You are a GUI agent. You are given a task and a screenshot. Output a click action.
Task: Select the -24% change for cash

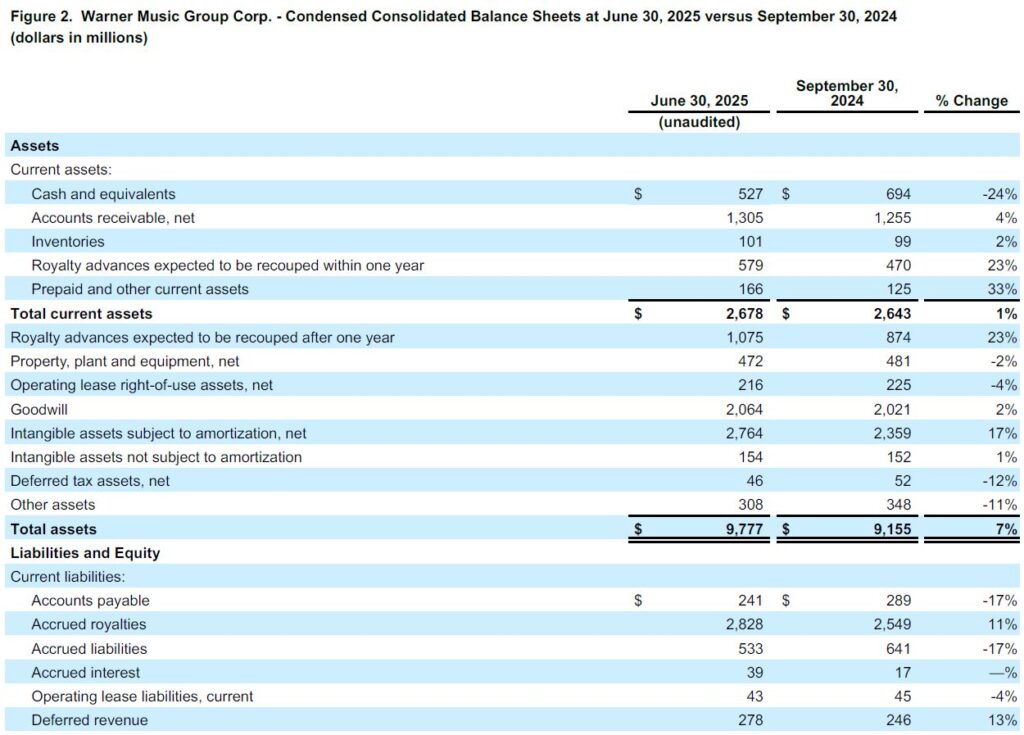point(999,194)
